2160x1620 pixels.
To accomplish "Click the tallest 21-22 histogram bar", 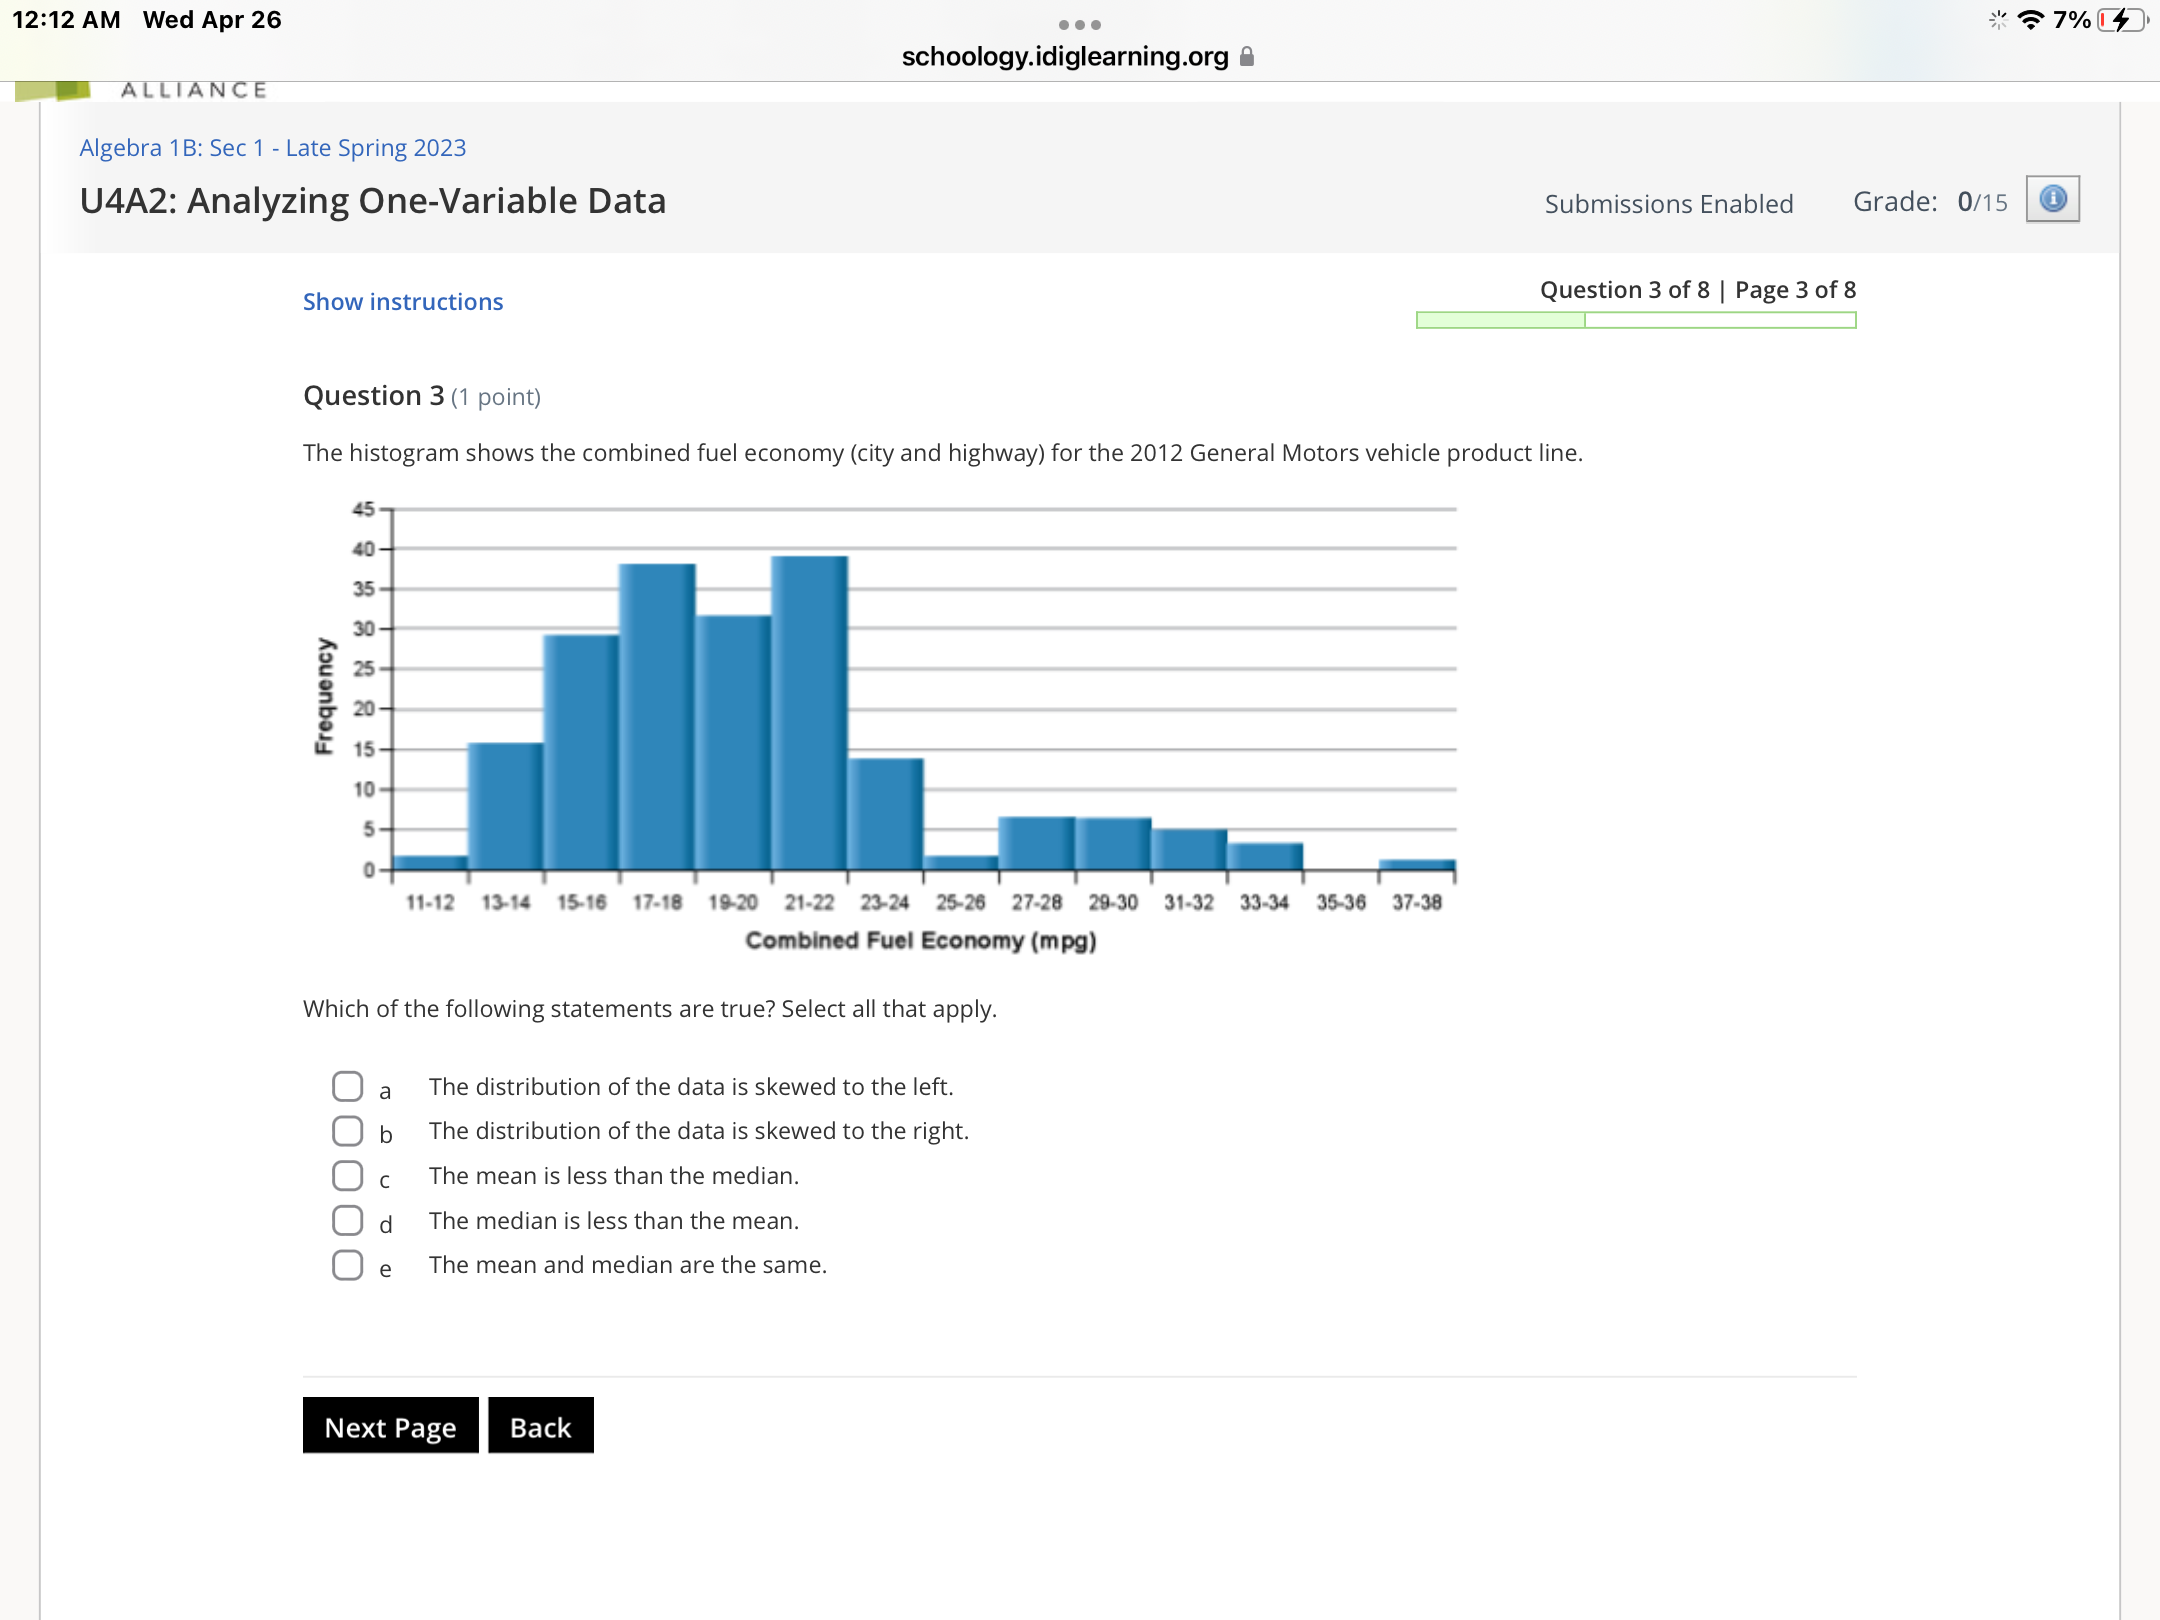I will tap(809, 712).
